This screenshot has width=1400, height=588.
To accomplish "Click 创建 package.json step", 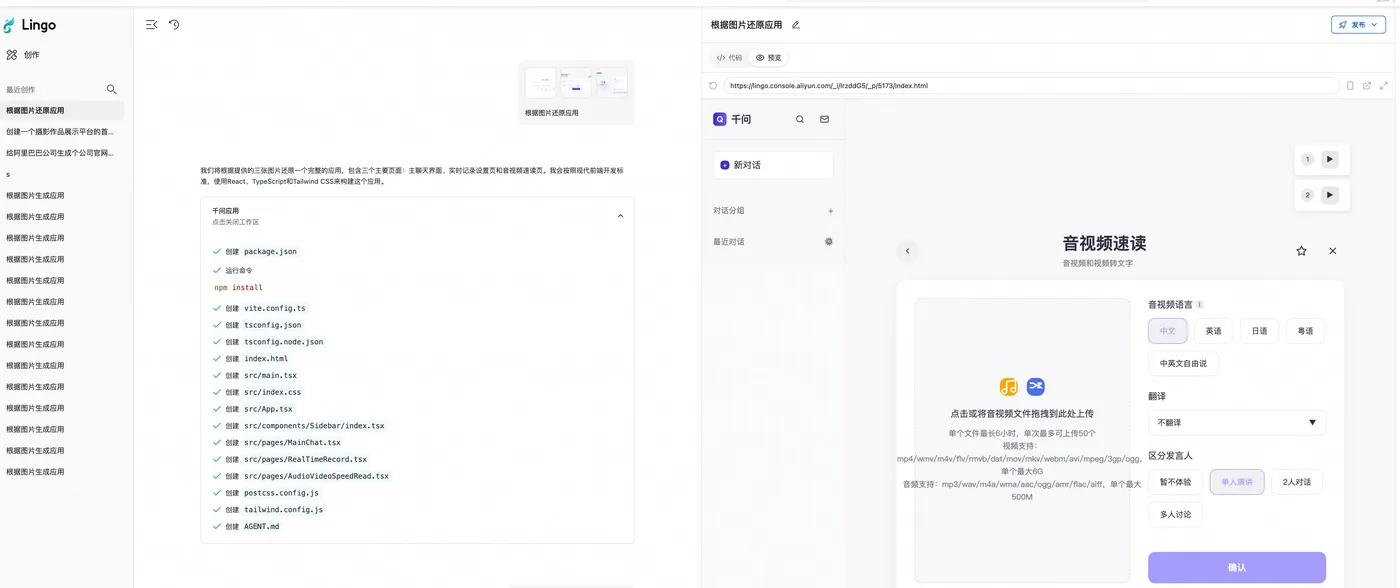I will [x=255, y=252].
